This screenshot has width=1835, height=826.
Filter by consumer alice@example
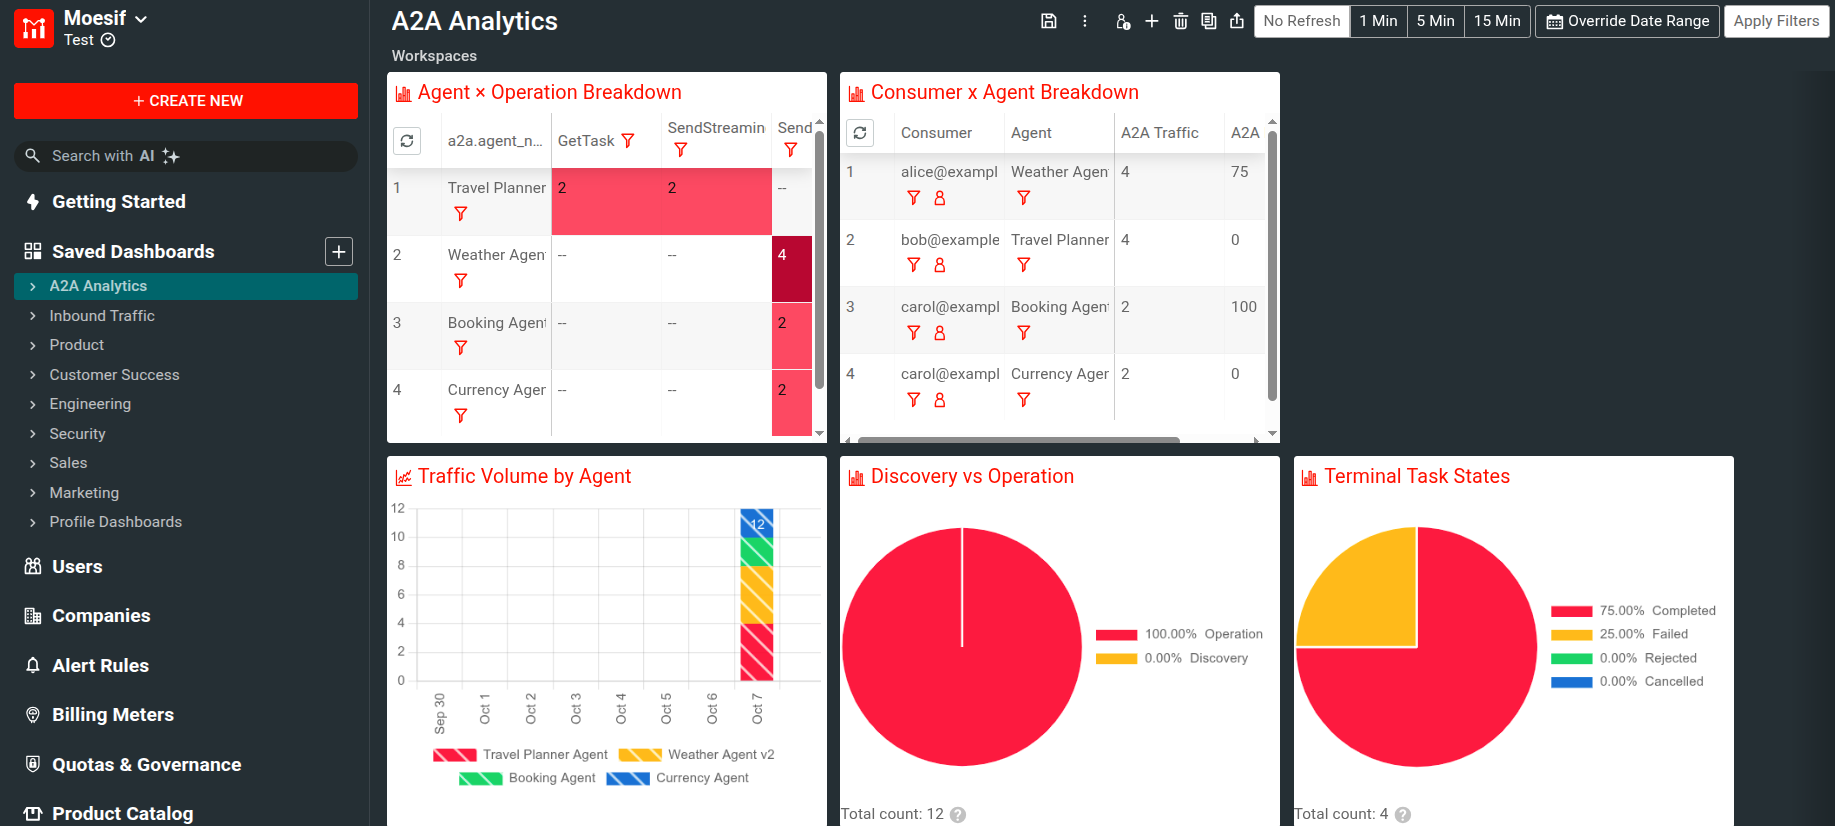coord(913,198)
